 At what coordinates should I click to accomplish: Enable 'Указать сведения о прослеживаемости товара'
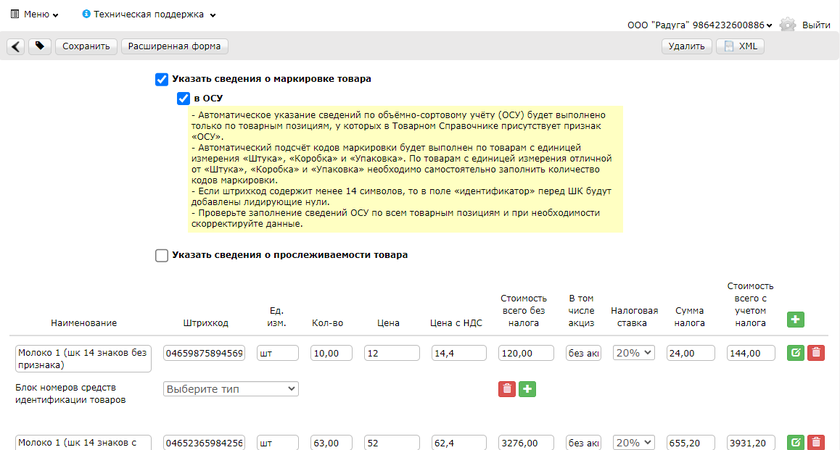pos(162,255)
